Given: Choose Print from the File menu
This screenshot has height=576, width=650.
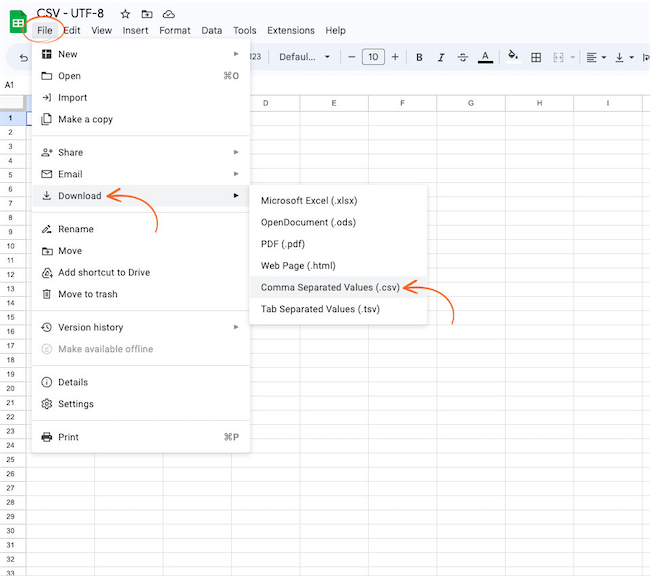Looking at the screenshot, I should [141, 437].
